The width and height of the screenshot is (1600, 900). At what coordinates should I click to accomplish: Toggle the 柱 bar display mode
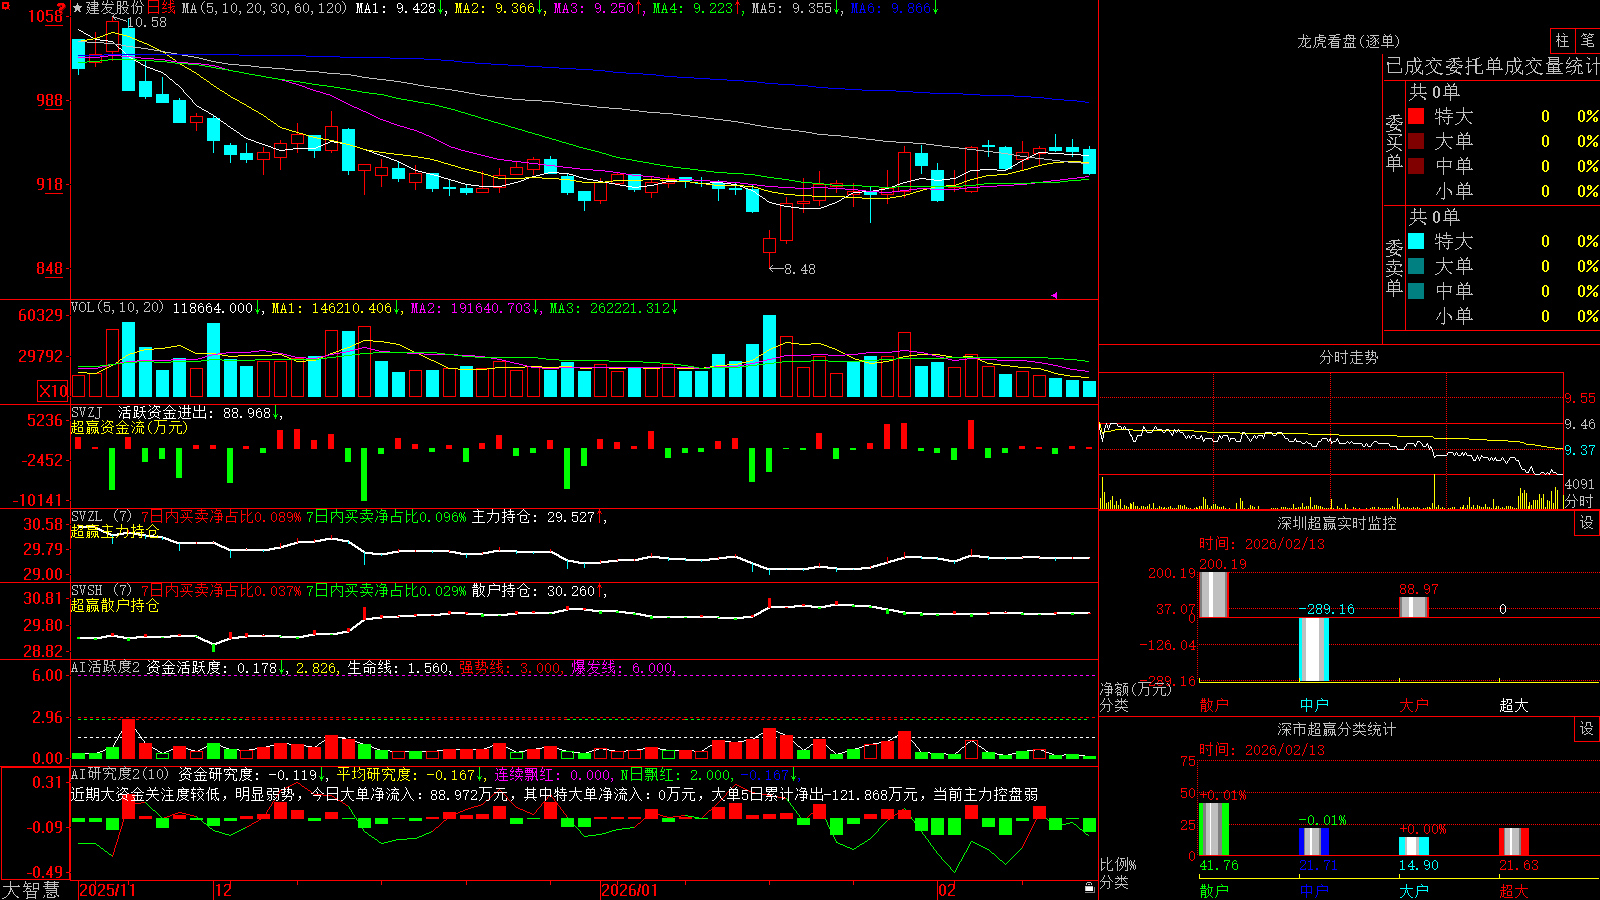(x=1562, y=40)
